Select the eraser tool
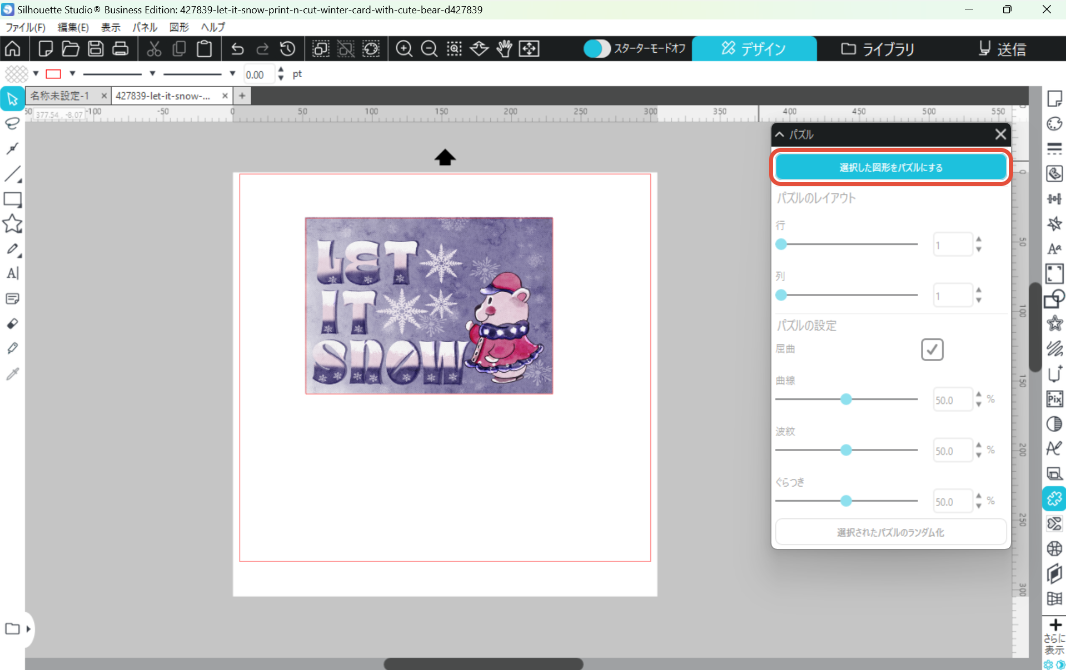 point(12,324)
